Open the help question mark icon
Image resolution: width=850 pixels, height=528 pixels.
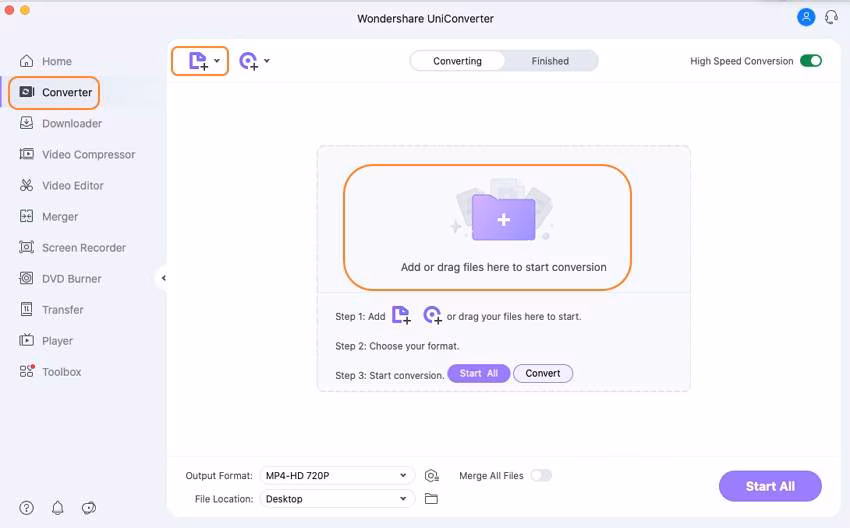click(26, 507)
